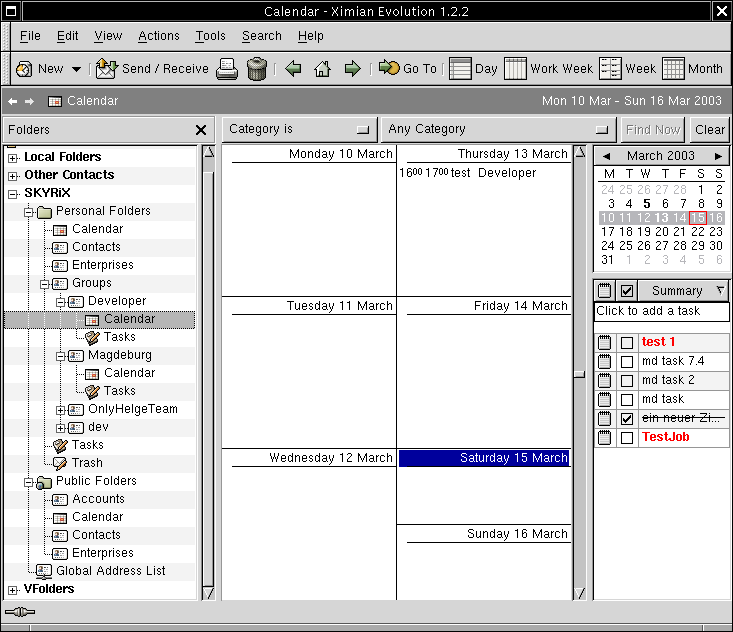Select Saturday 15 March day header
This screenshot has height=632, width=733.
[484, 458]
